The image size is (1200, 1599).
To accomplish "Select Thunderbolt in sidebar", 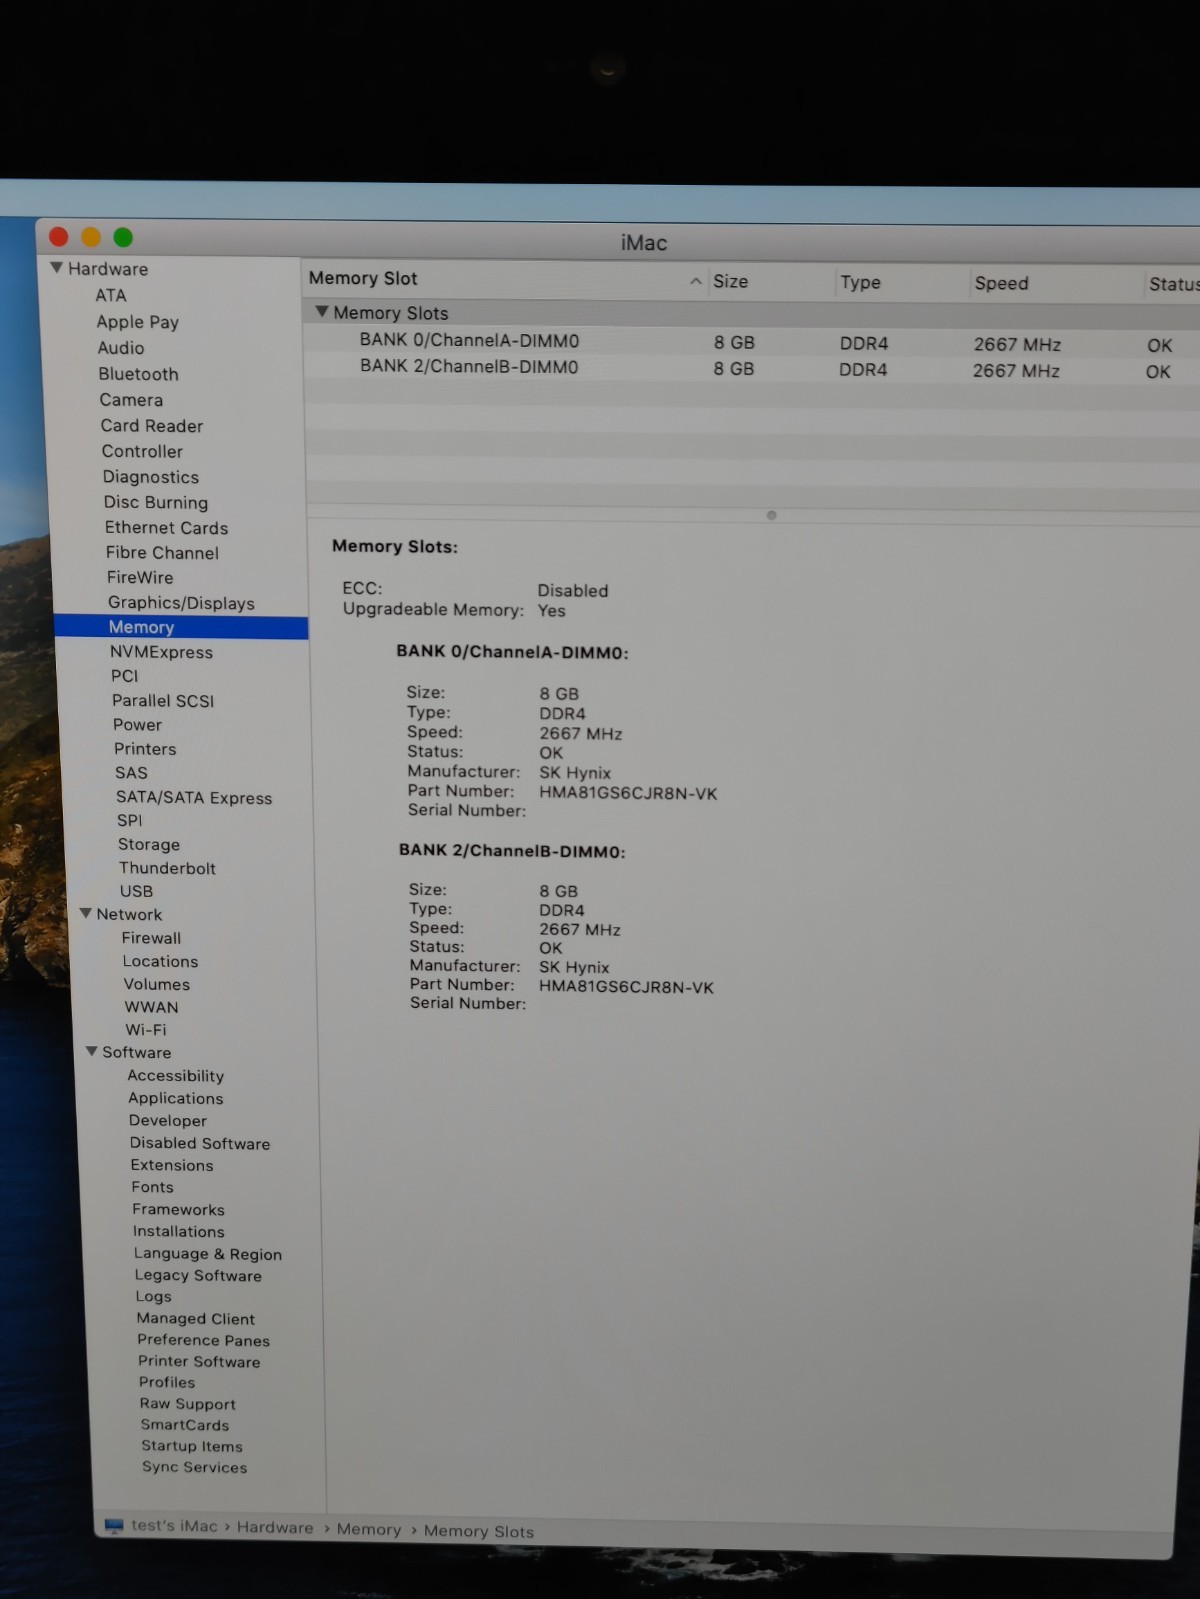I will point(167,868).
